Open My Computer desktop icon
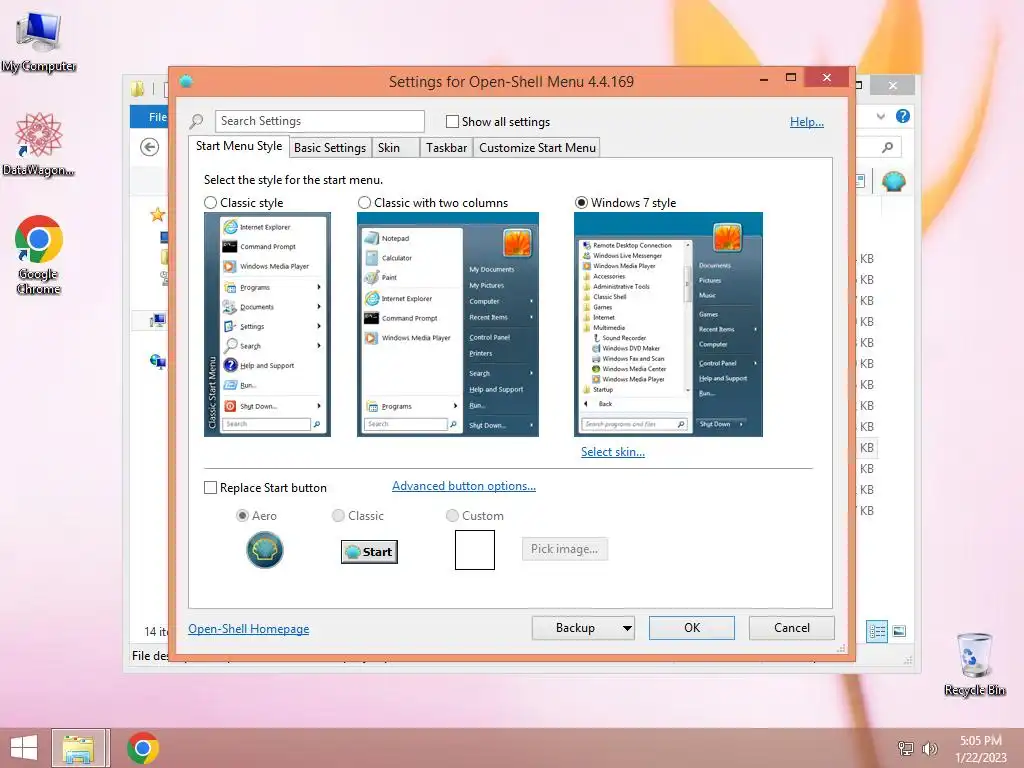Screen dimensions: 1024x768 click(x=39, y=40)
